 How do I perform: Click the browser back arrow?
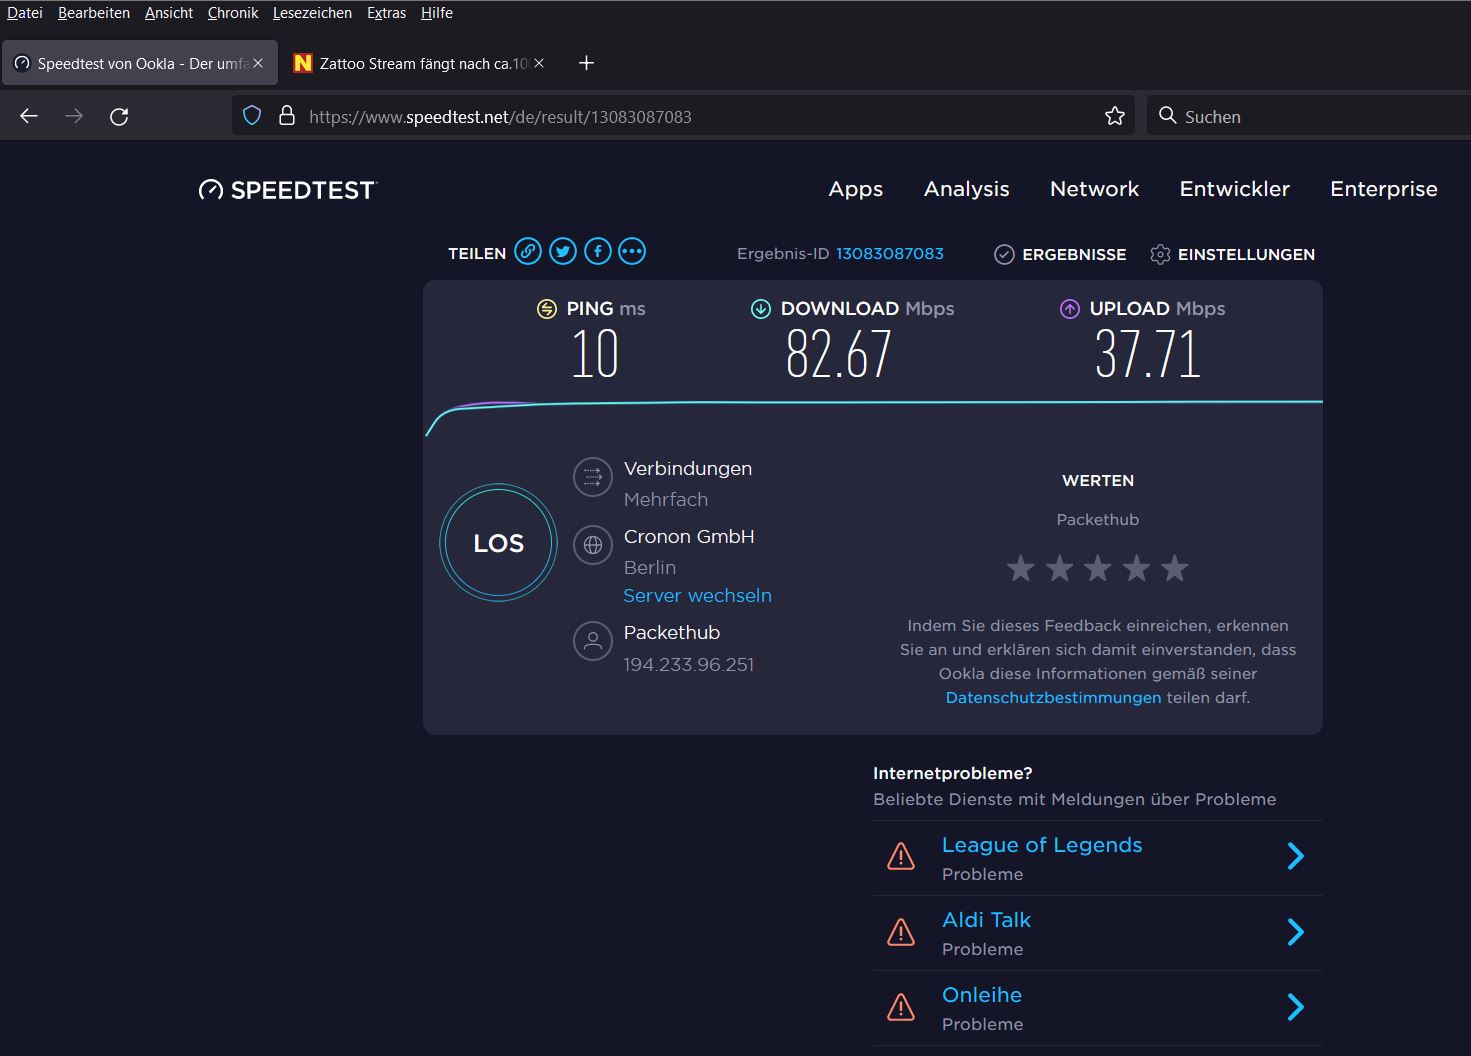click(x=29, y=116)
